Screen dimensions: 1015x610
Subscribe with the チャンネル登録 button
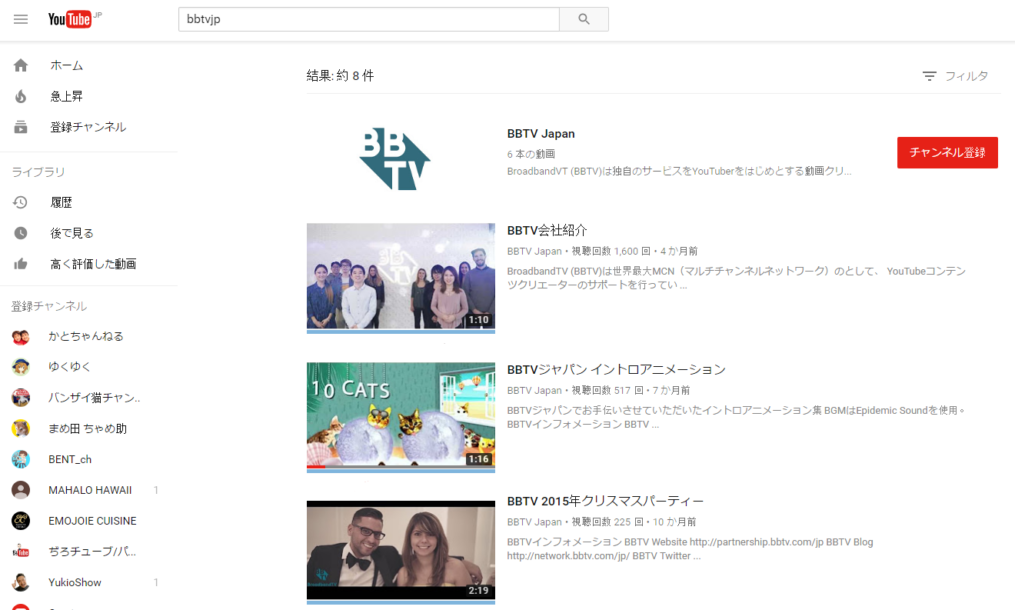point(947,152)
